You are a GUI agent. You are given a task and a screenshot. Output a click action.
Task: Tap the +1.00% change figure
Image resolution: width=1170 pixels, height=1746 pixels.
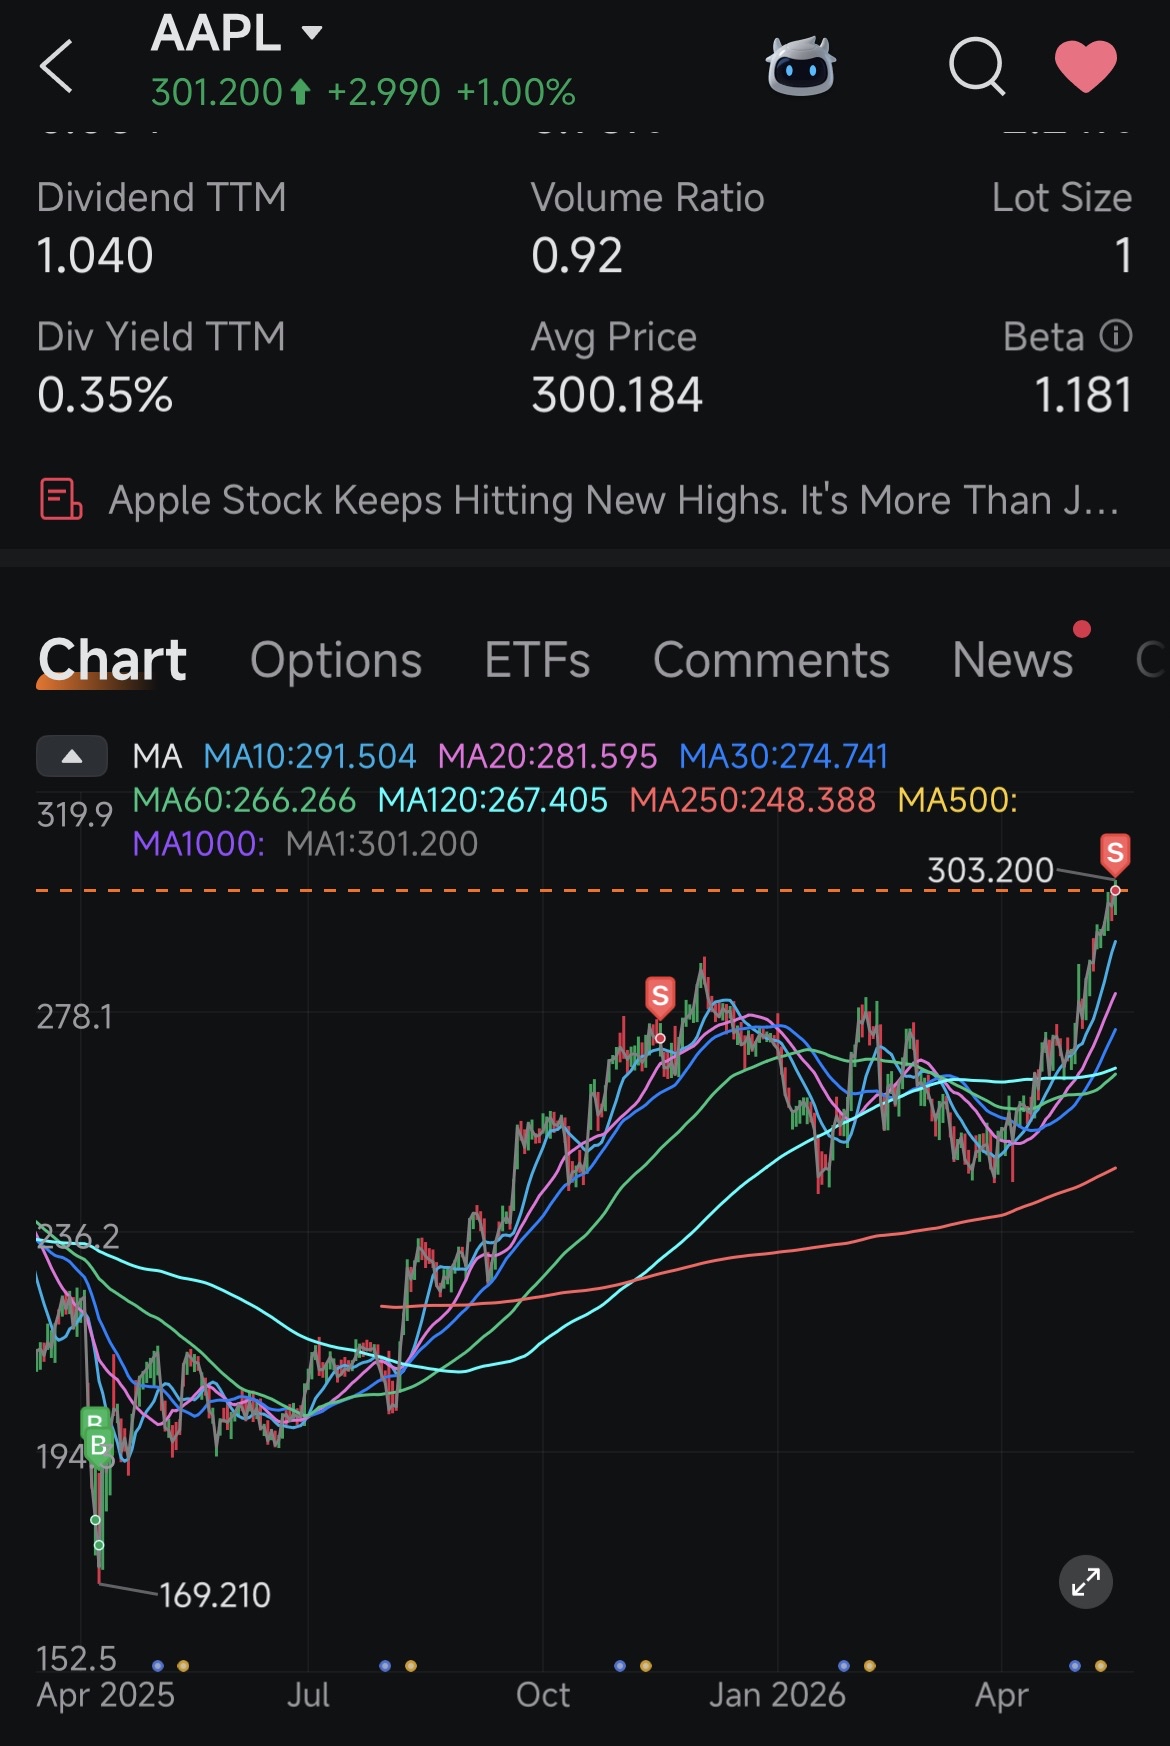pyautogui.click(x=516, y=93)
